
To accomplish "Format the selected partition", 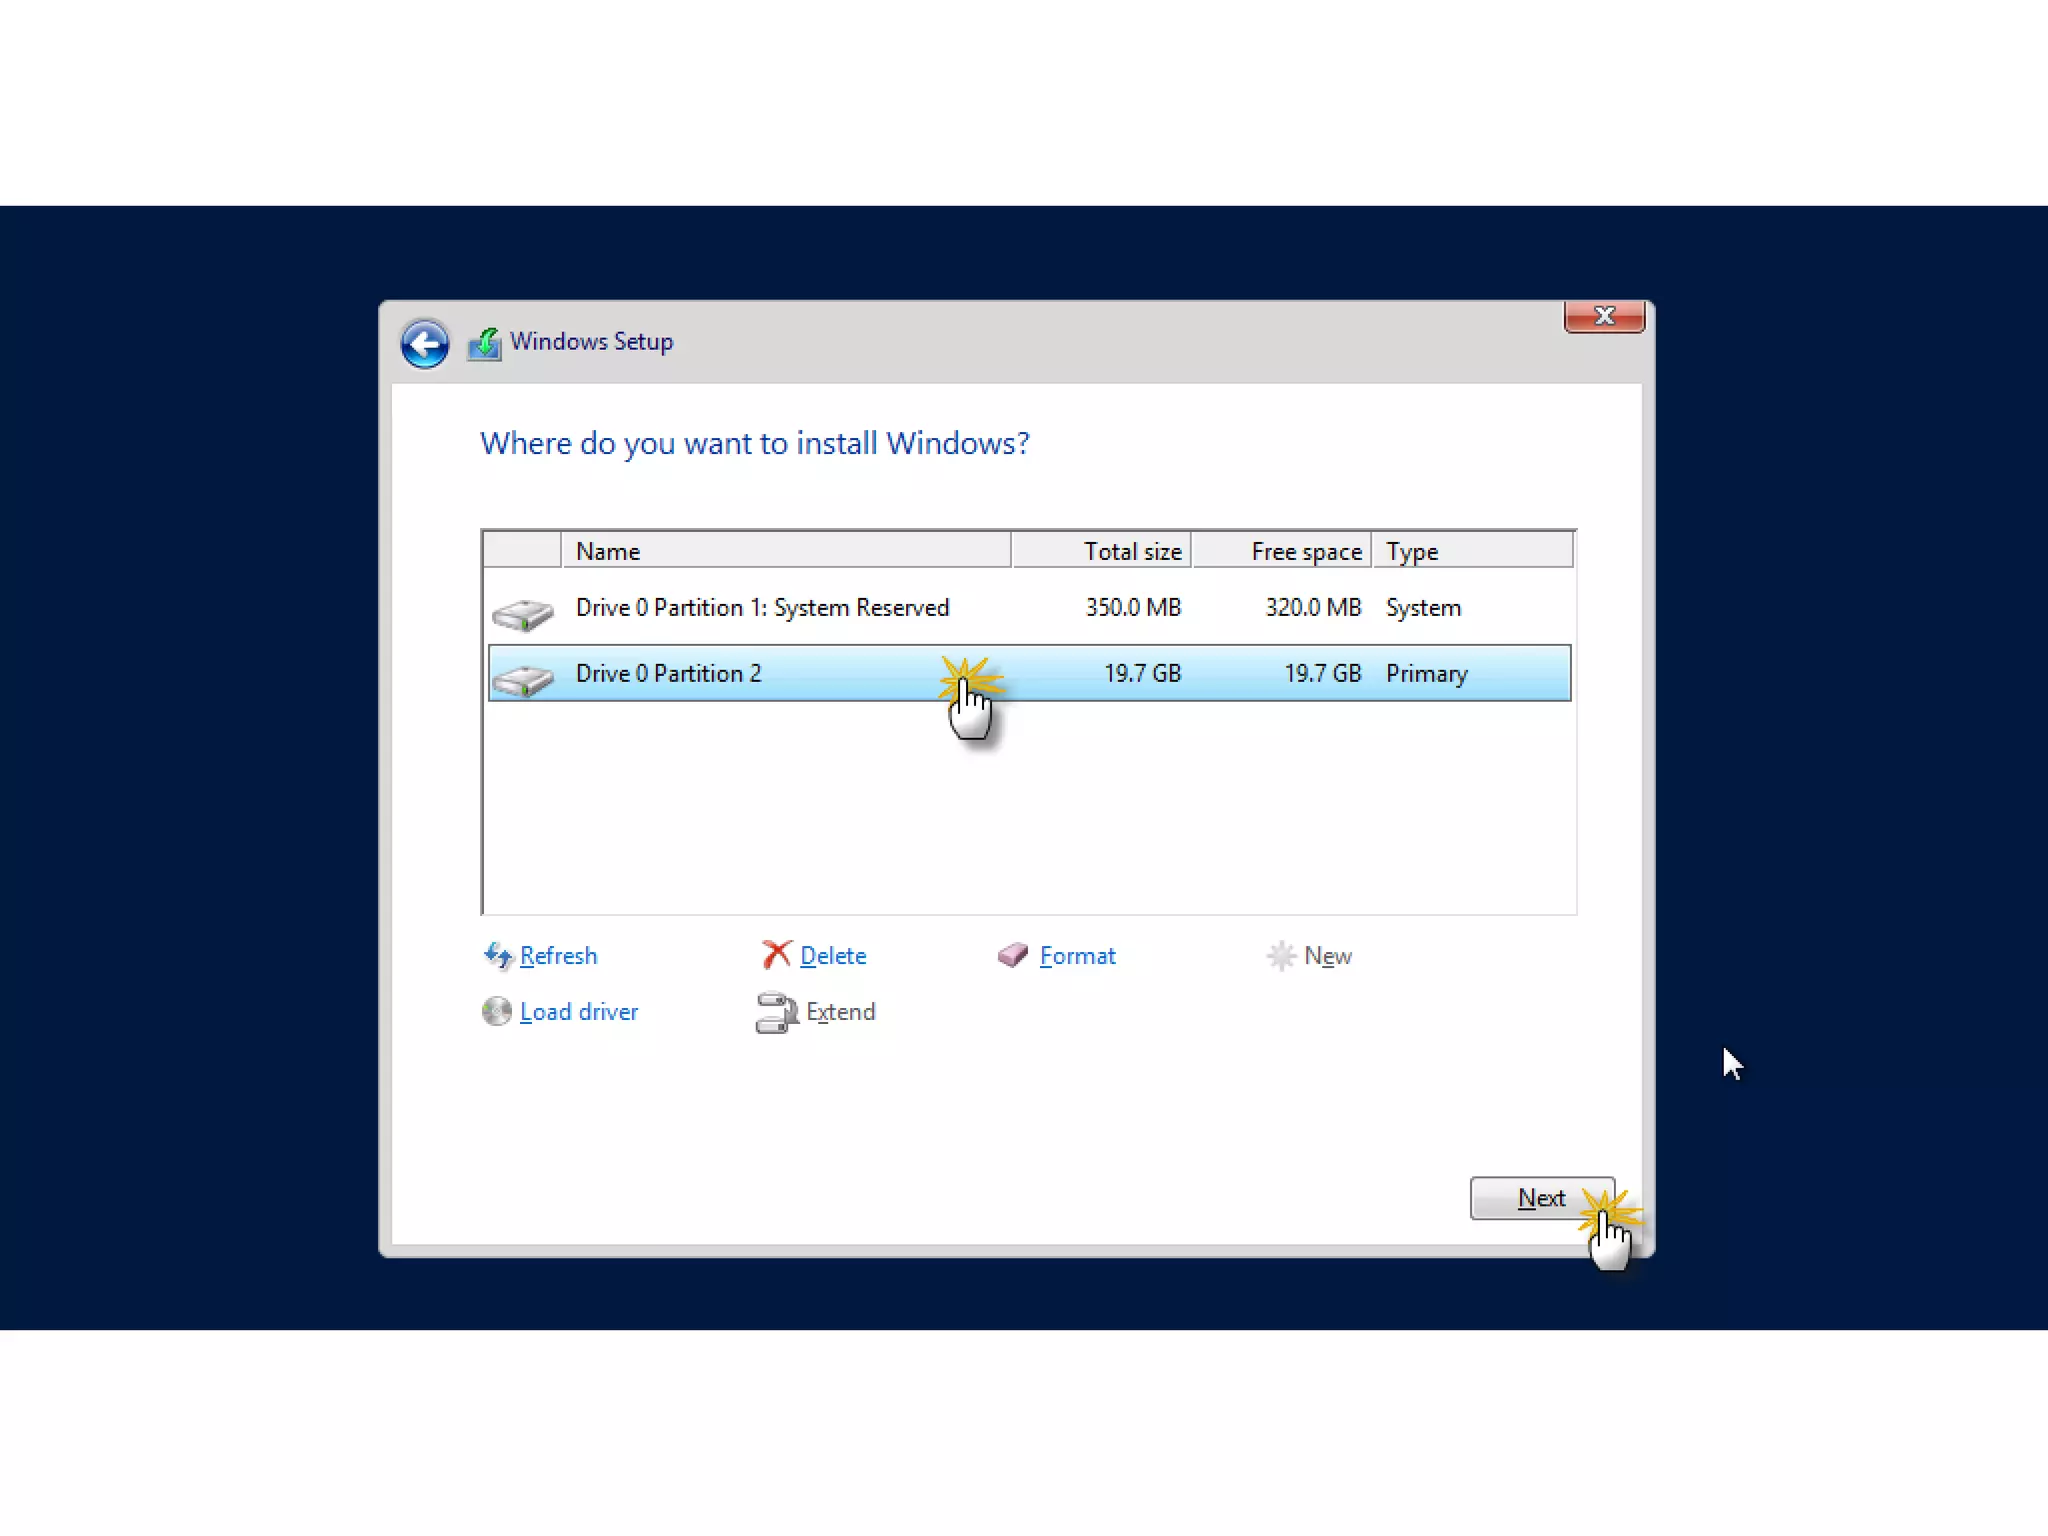I will (x=1077, y=956).
